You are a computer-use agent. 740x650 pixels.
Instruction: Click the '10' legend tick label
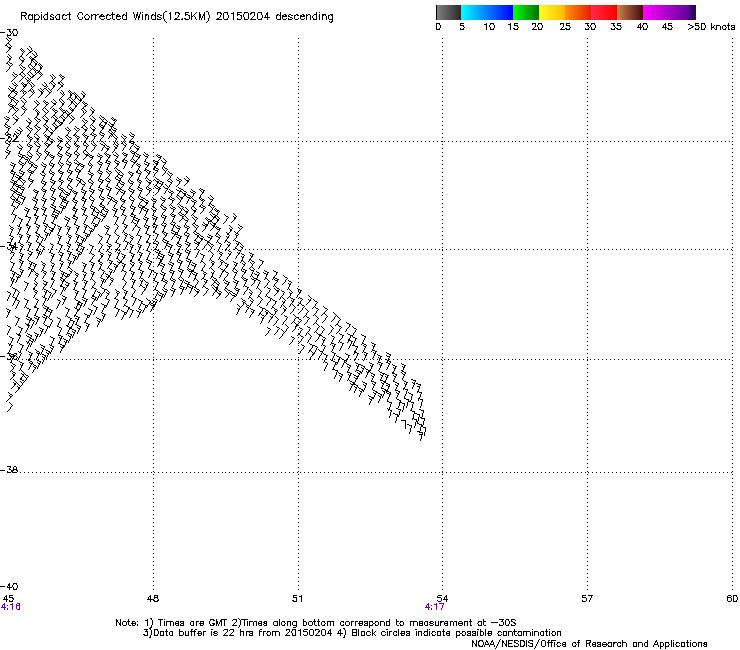pyautogui.click(x=489, y=27)
